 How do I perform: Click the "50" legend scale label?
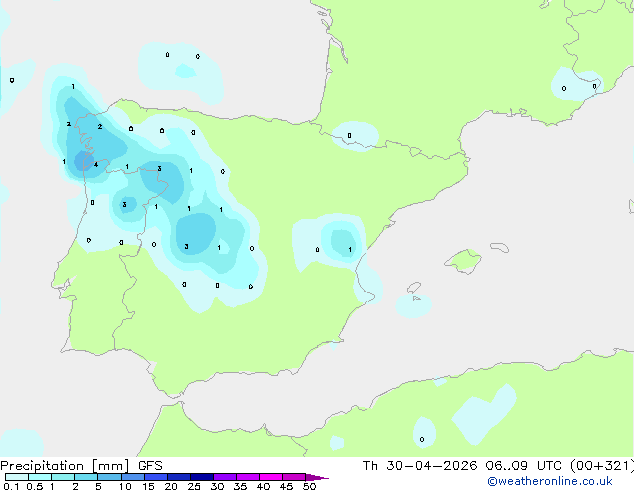coord(309,486)
